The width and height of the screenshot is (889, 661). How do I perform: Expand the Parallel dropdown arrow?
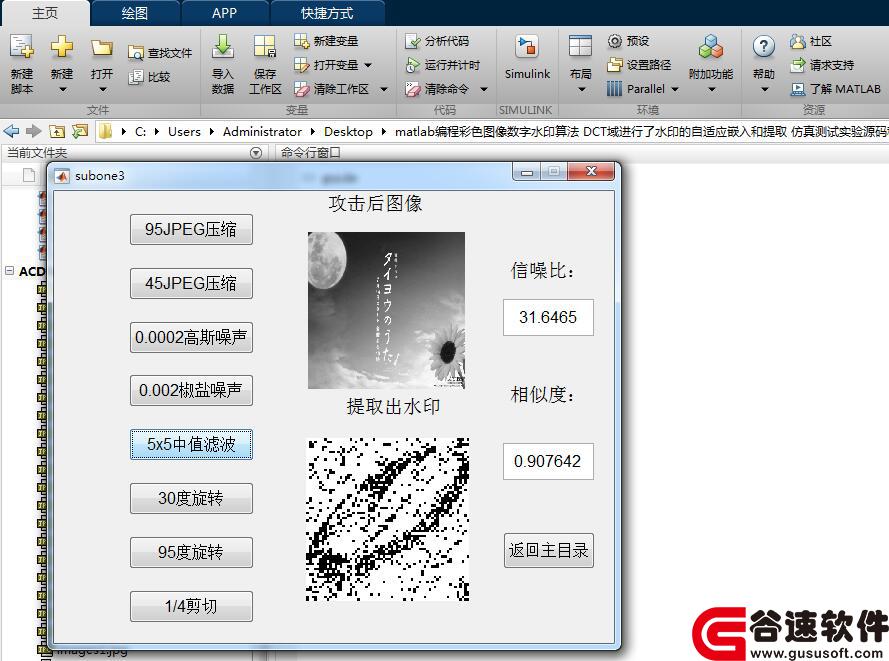tap(675, 89)
